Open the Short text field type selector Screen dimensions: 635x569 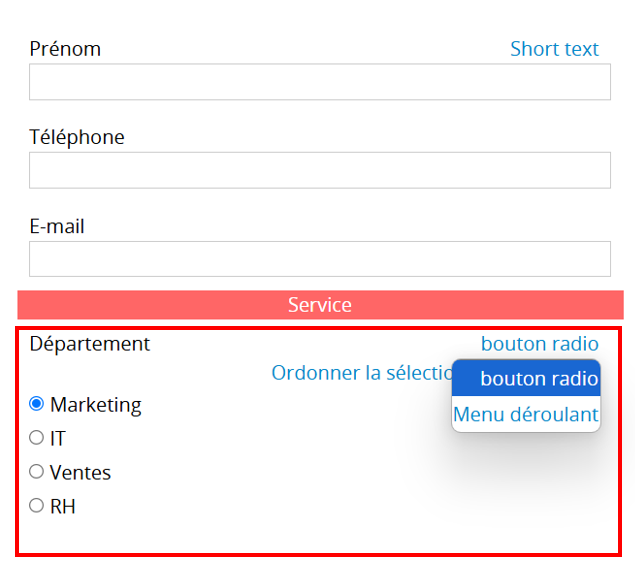pos(554,49)
